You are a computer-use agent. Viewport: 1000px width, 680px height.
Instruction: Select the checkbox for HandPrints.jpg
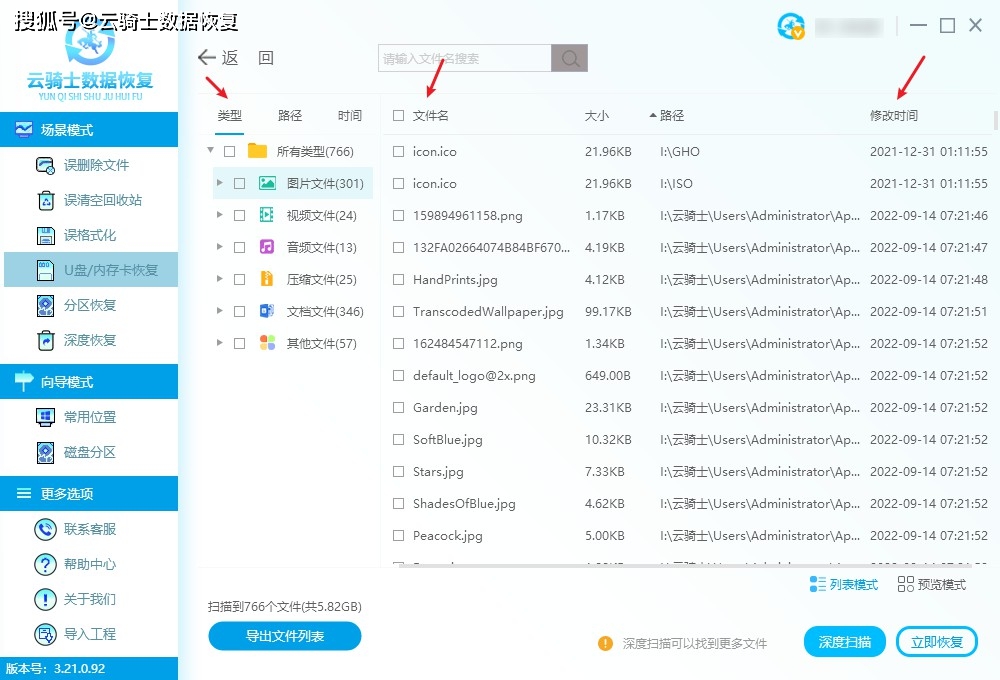click(x=399, y=279)
